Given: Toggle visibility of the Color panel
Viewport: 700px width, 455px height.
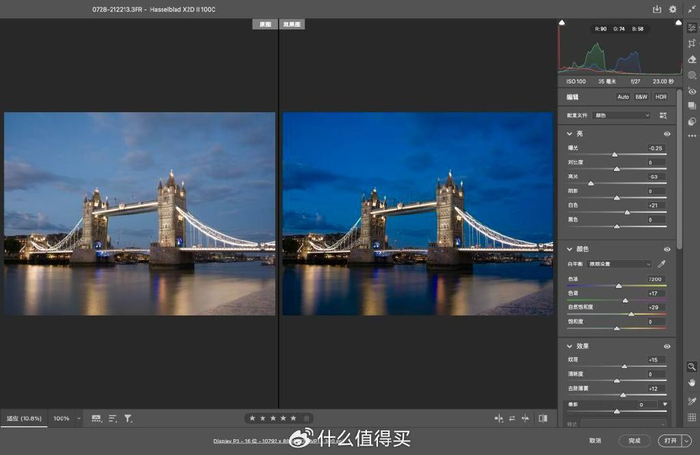Looking at the screenshot, I should tap(667, 249).
